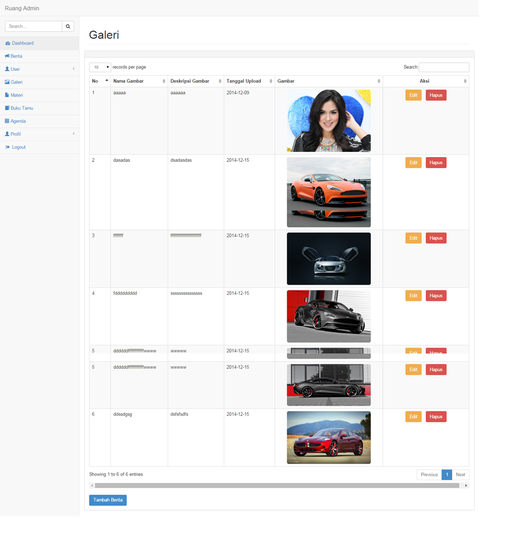
Task: Click Hapus for the 'fdddddddd' entry
Action: (436, 295)
